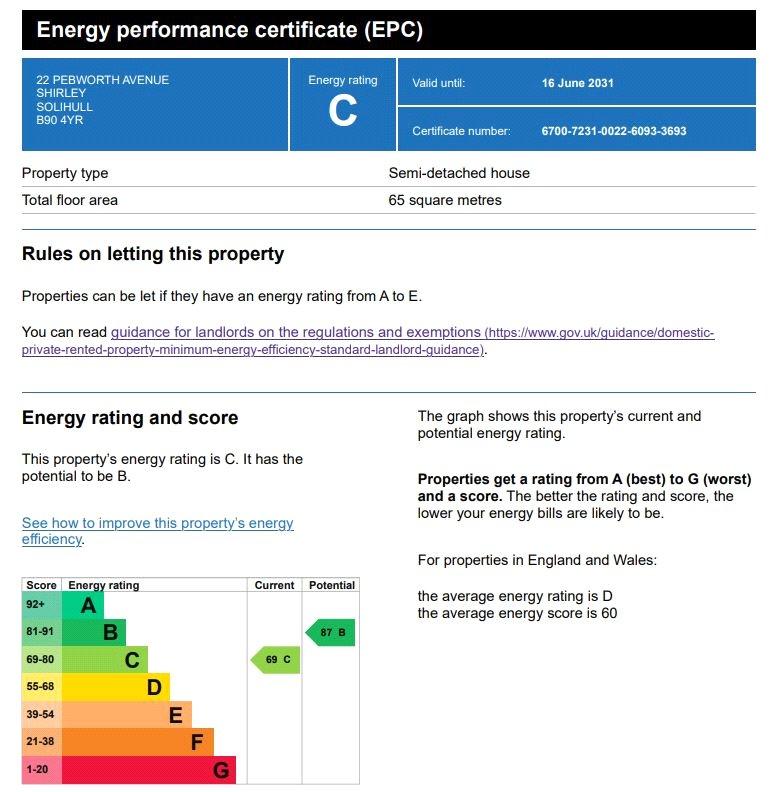Click the potential 87 B rating arrow
This screenshot has height=792, width=776.
point(330,632)
